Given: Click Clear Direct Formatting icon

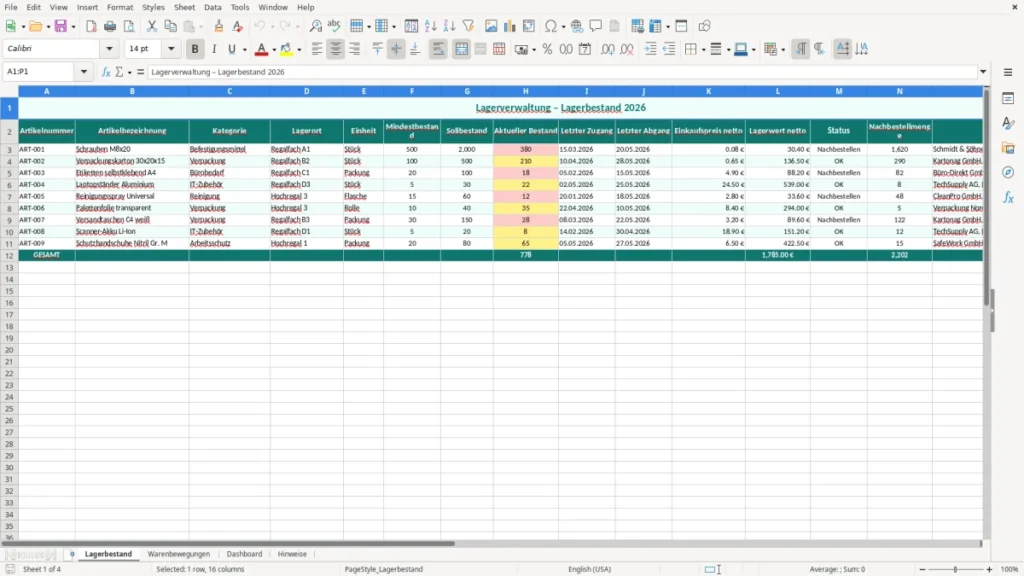Looking at the screenshot, I should 238,26.
